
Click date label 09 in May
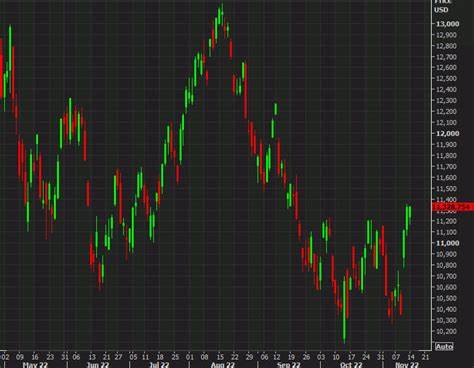tap(20, 357)
